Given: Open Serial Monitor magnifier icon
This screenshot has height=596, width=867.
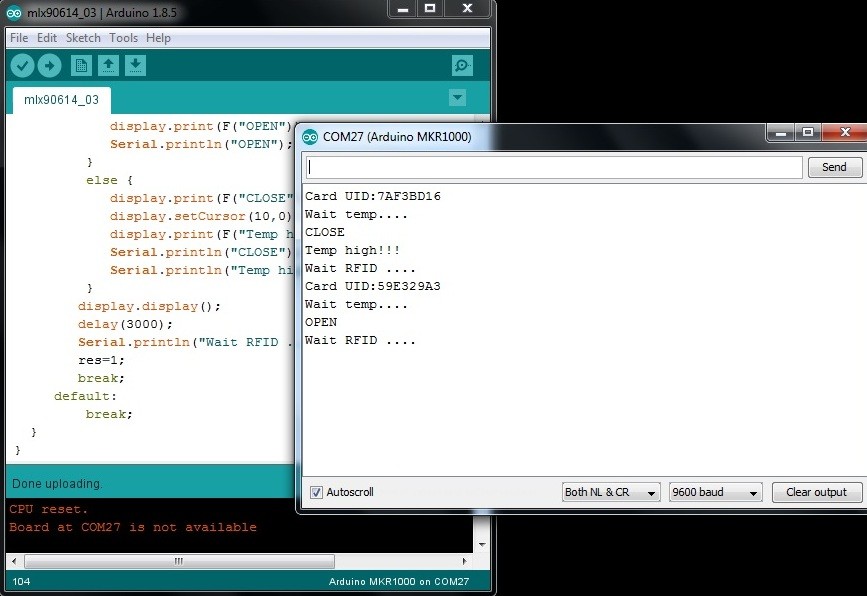Looking at the screenshot, I should click(462, 66).
